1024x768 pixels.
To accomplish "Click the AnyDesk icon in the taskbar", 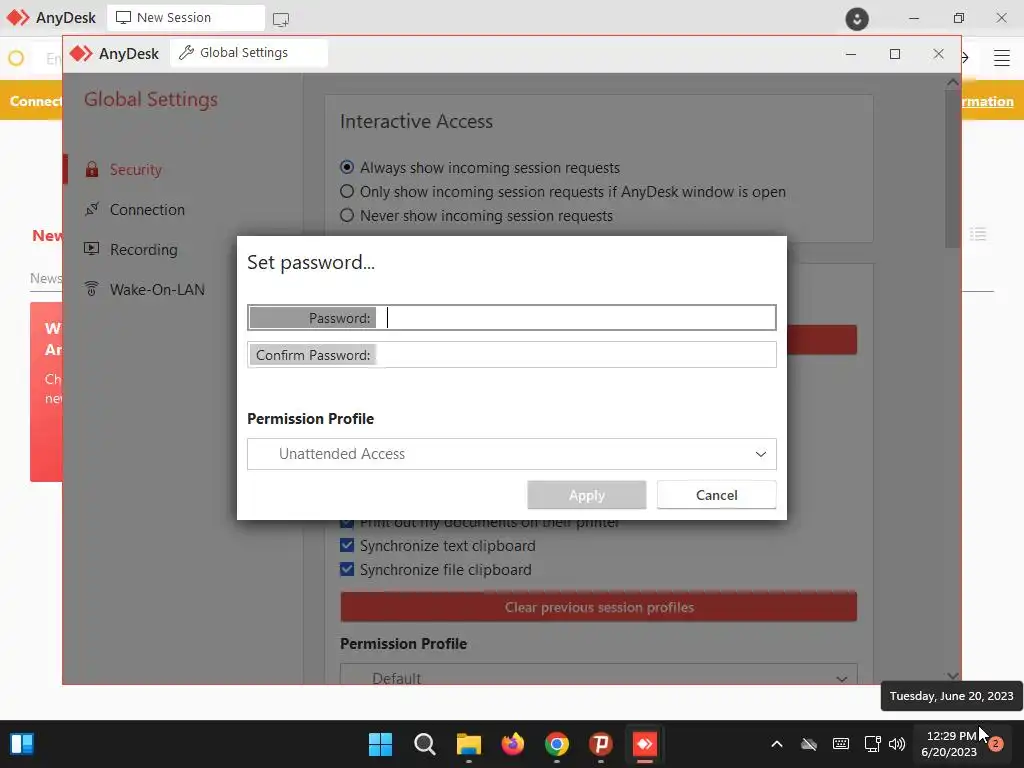I will click(x=645, y=744).
